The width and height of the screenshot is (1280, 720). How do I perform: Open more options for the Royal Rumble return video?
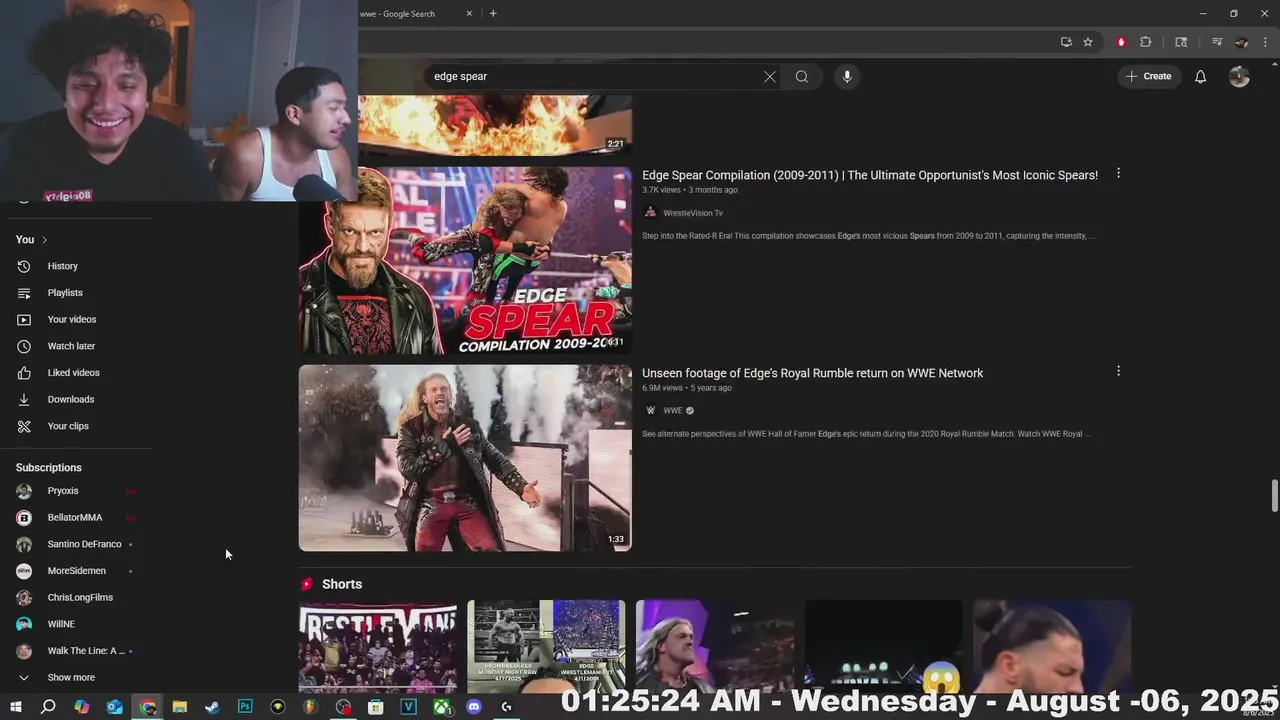(x=1118, y=371)
